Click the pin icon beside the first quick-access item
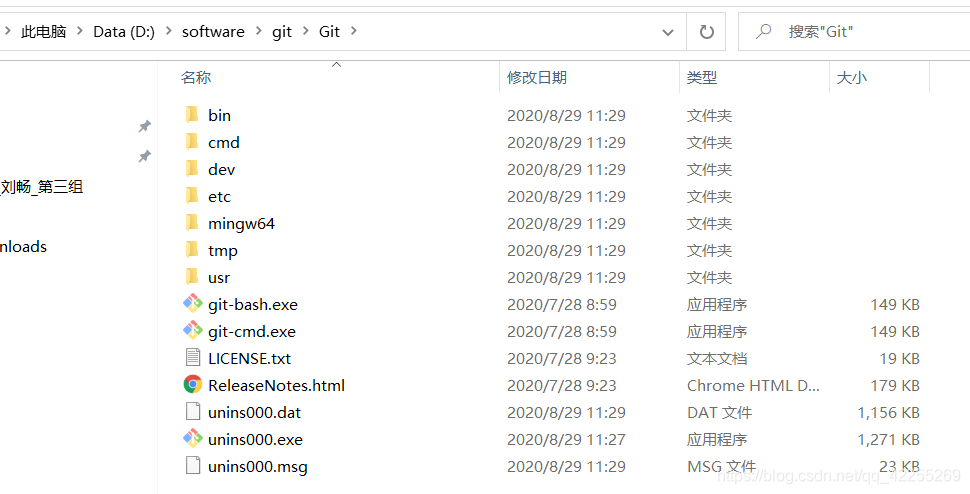The height and width of the screenshot is (494, 970). tap(144, 126)
